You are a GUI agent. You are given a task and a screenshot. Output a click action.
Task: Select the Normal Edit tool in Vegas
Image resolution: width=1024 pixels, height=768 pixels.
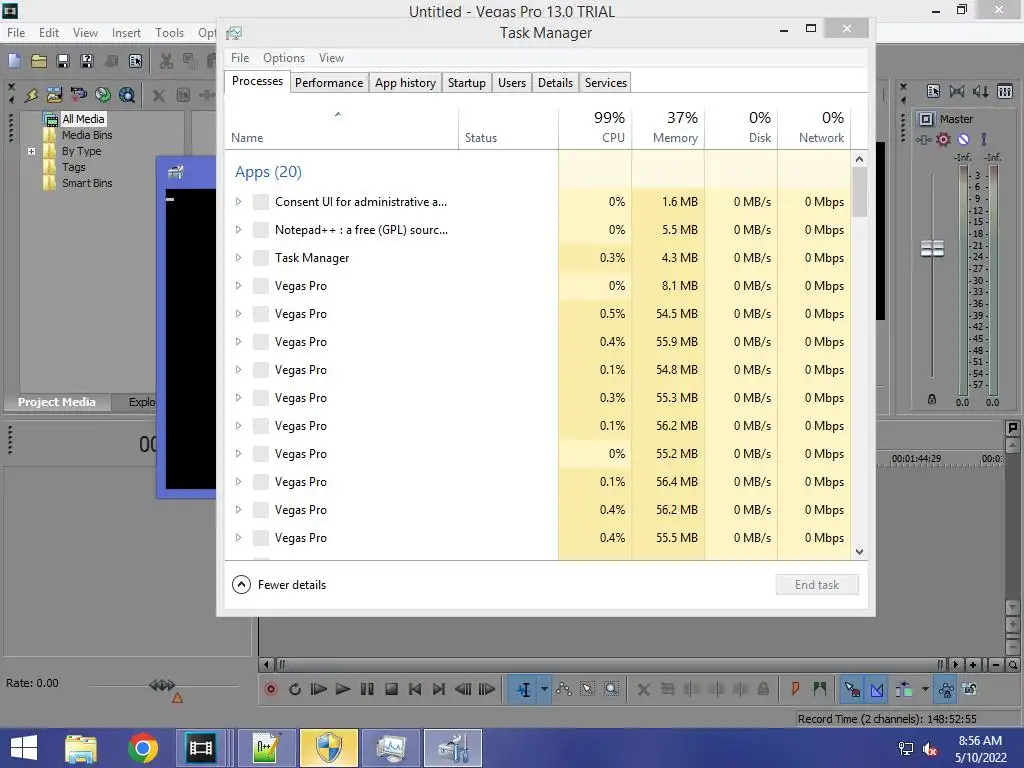coord(524,689)
